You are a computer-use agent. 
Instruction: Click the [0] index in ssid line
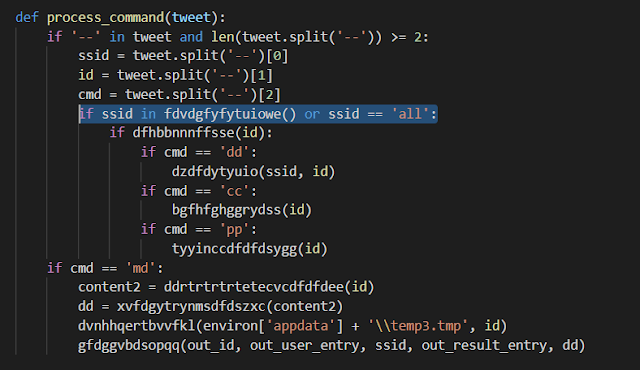277,56
